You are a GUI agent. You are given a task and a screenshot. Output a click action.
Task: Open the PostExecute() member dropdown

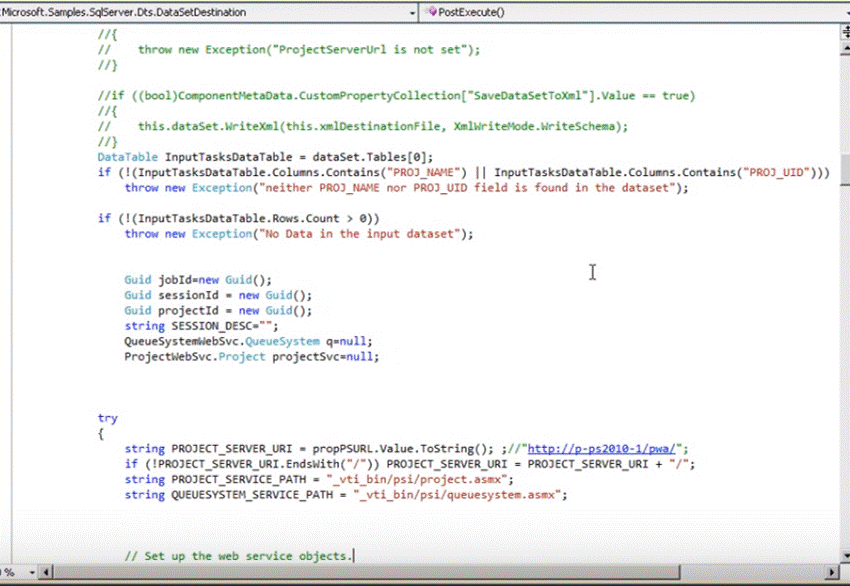point(634,12)
